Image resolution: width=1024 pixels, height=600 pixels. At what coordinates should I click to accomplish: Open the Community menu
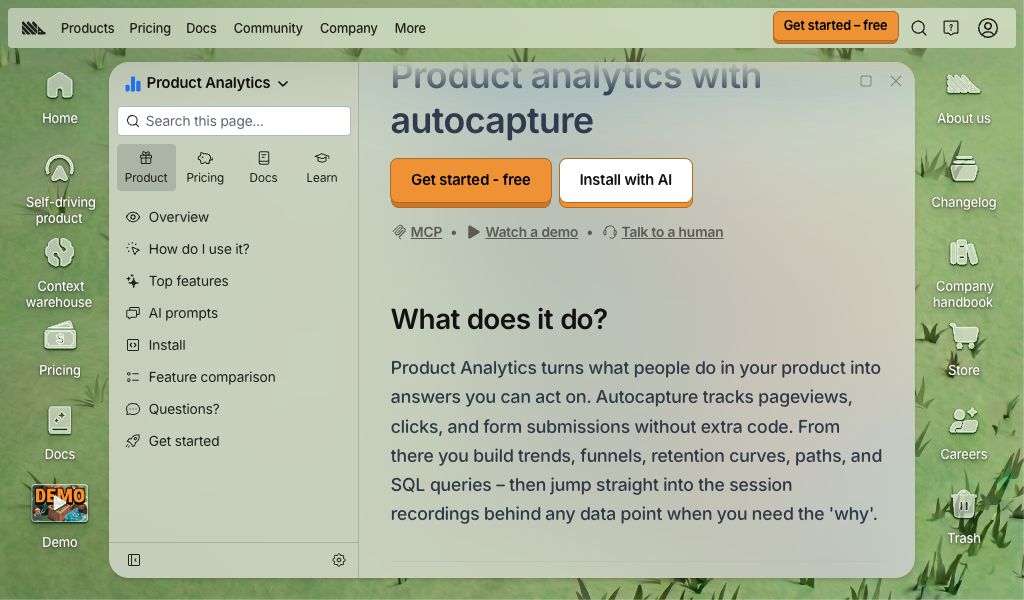point(268,28)
